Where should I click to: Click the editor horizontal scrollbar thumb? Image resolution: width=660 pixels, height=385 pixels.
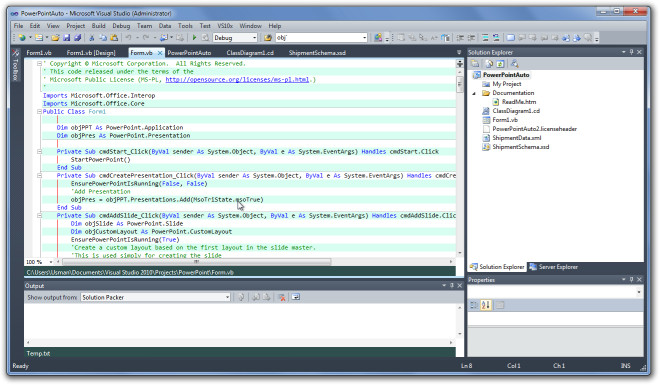(x=197, y=262)
